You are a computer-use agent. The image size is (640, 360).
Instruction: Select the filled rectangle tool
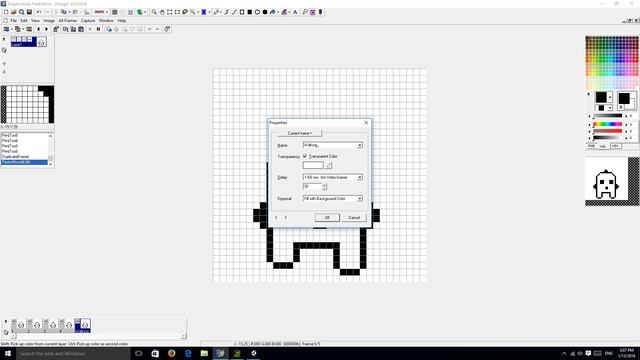[249, 12]
